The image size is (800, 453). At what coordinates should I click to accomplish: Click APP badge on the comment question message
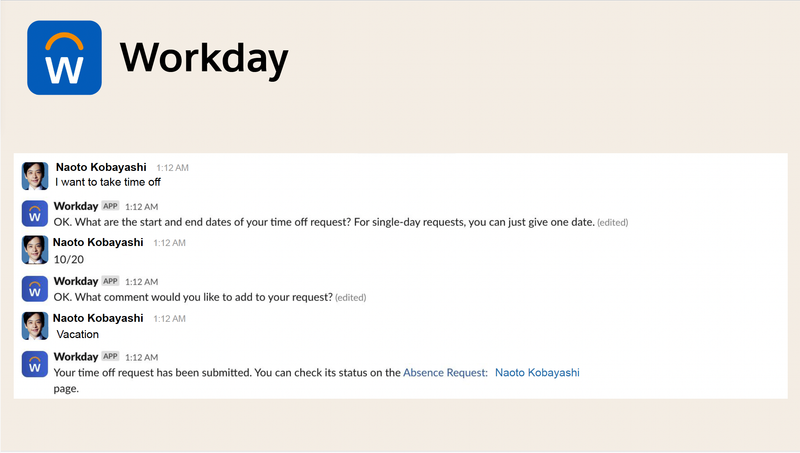[x=110, y=281]
